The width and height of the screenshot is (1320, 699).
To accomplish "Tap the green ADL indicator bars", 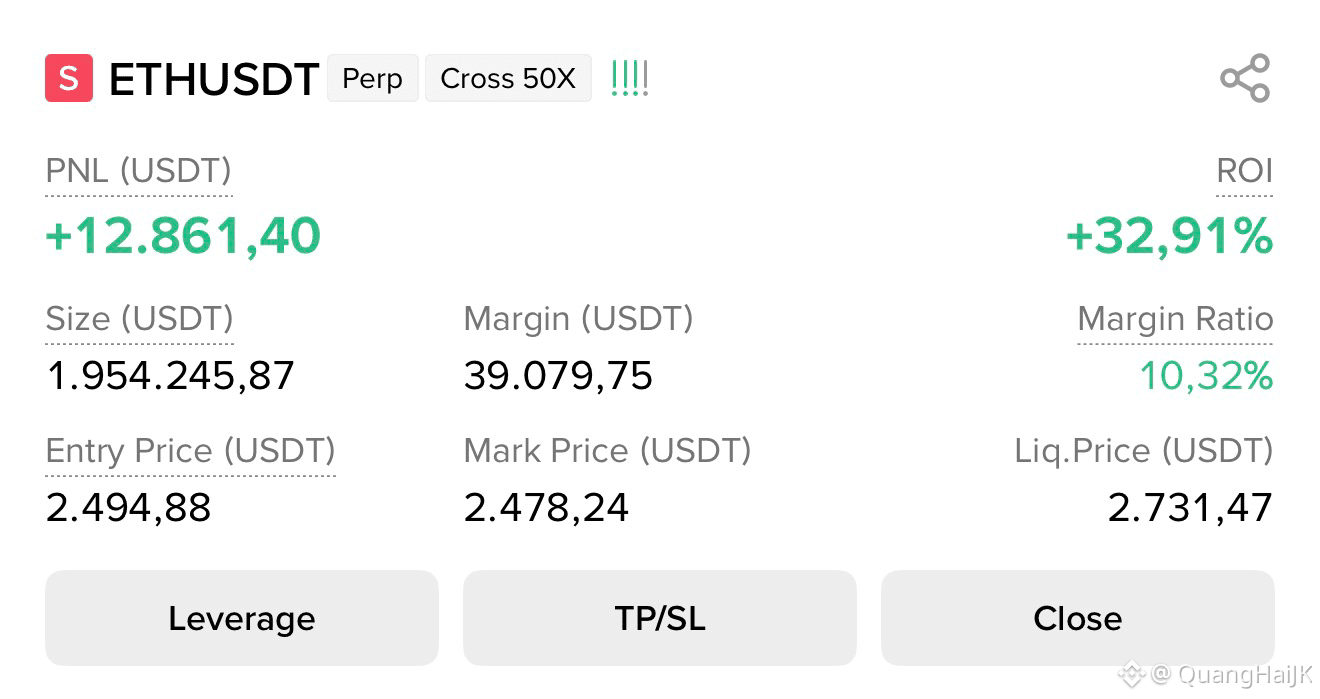I will tap(629, 78).
